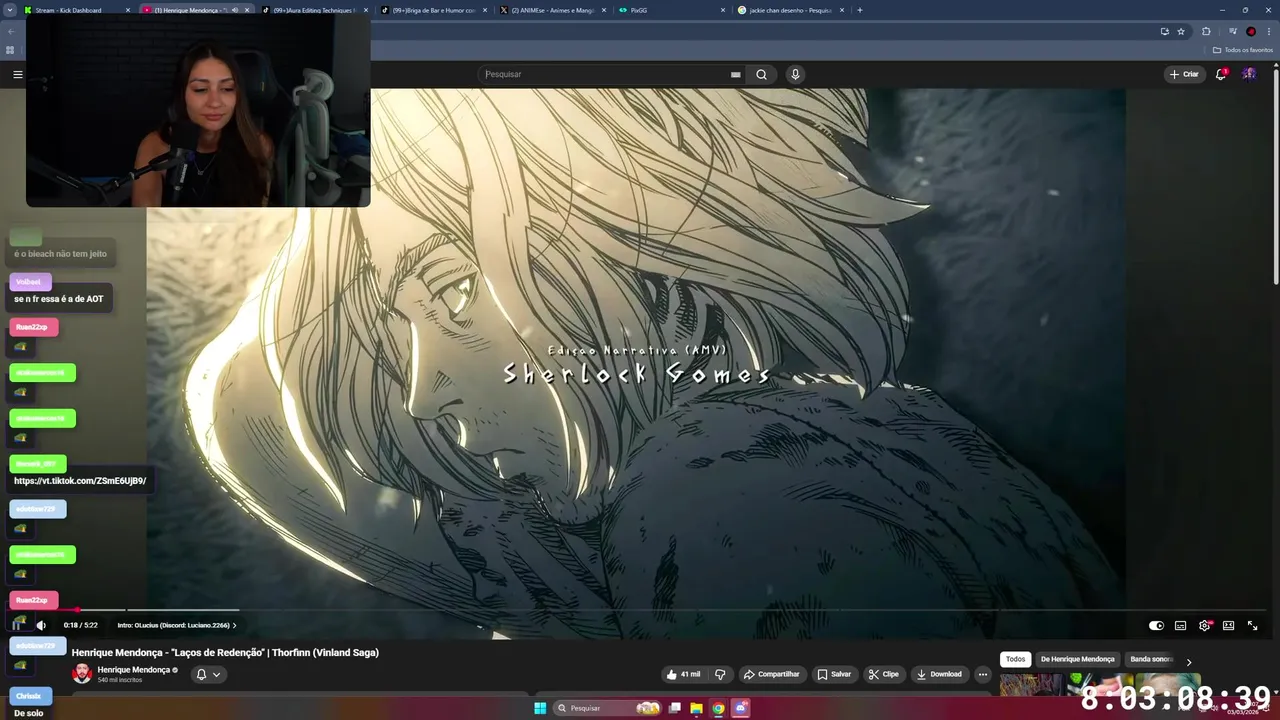Switch to the 'ANIMEse - Animes e Mangá' tab

(552, 10)
